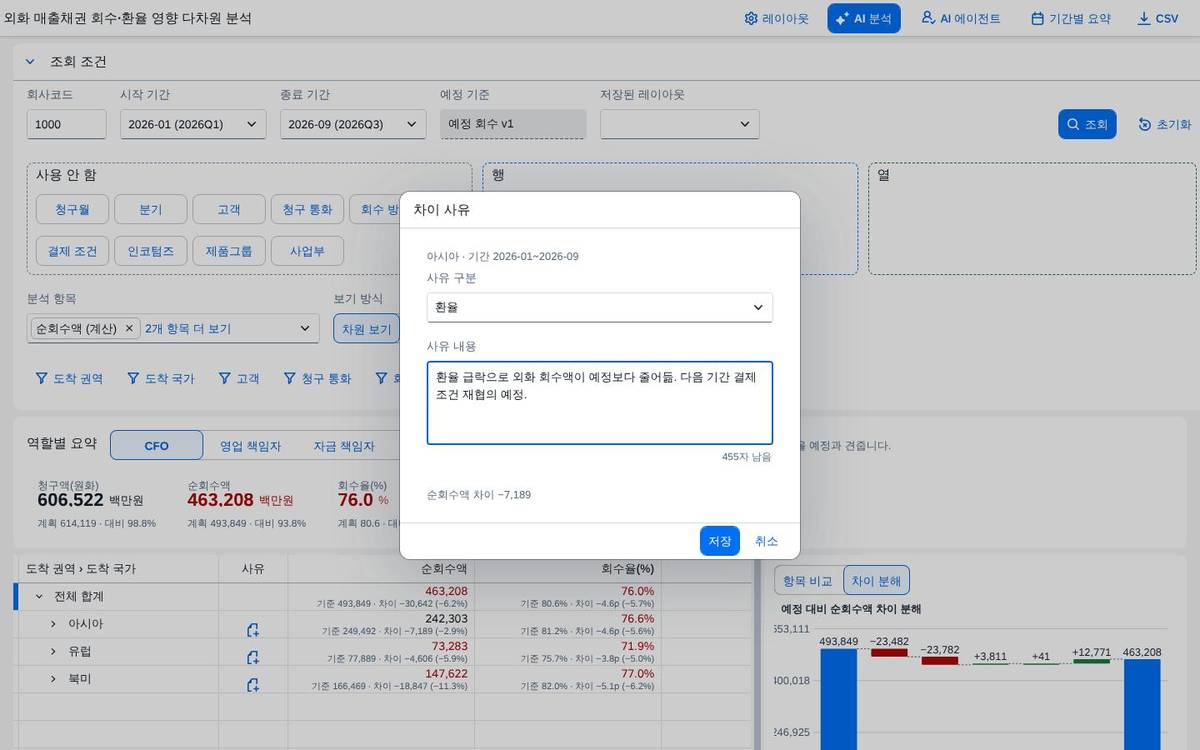Expand the 아시아 row

pyautogui.click(x=53, y=624)
